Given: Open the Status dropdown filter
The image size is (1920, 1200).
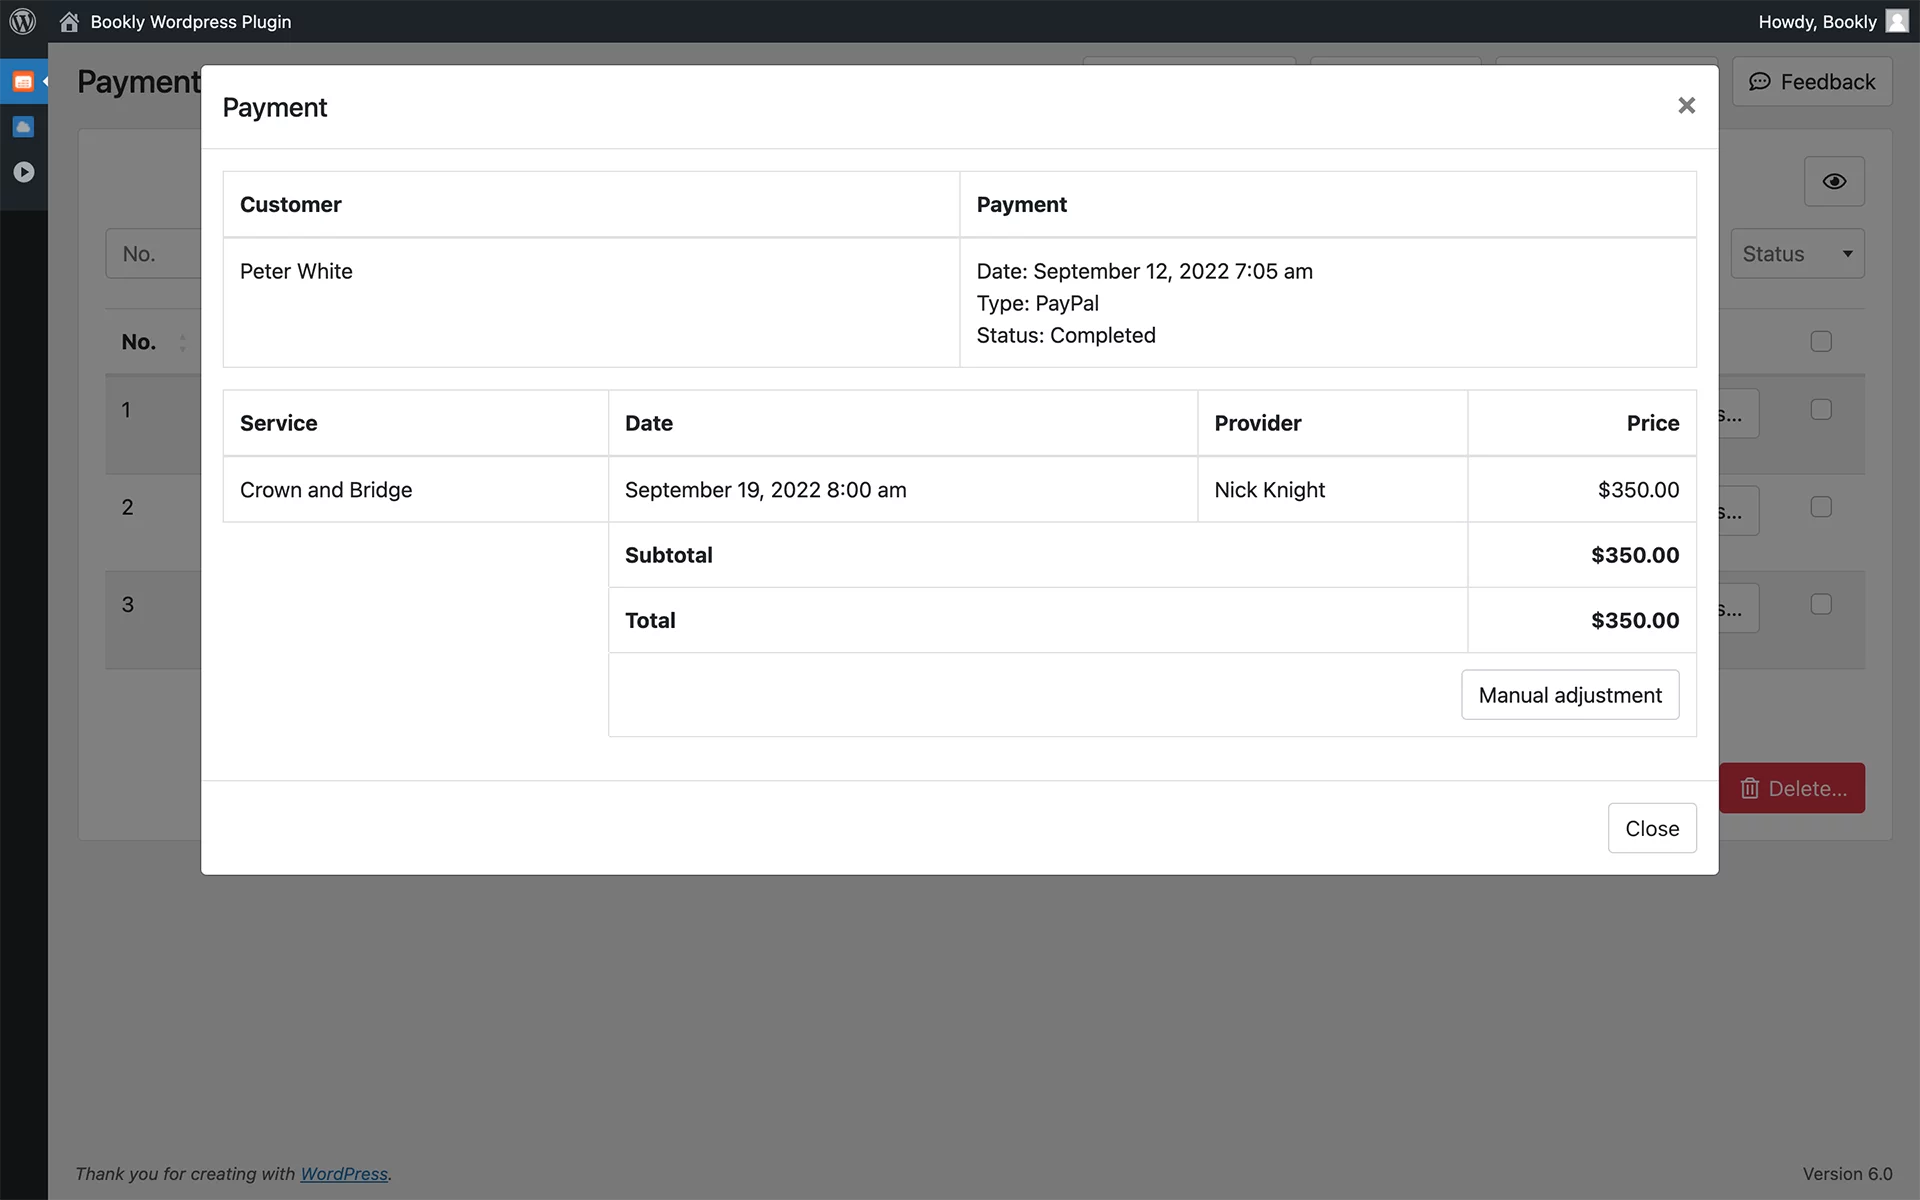Looking at the screenshot, I should pyautogui.click(x=1797, y=254).
